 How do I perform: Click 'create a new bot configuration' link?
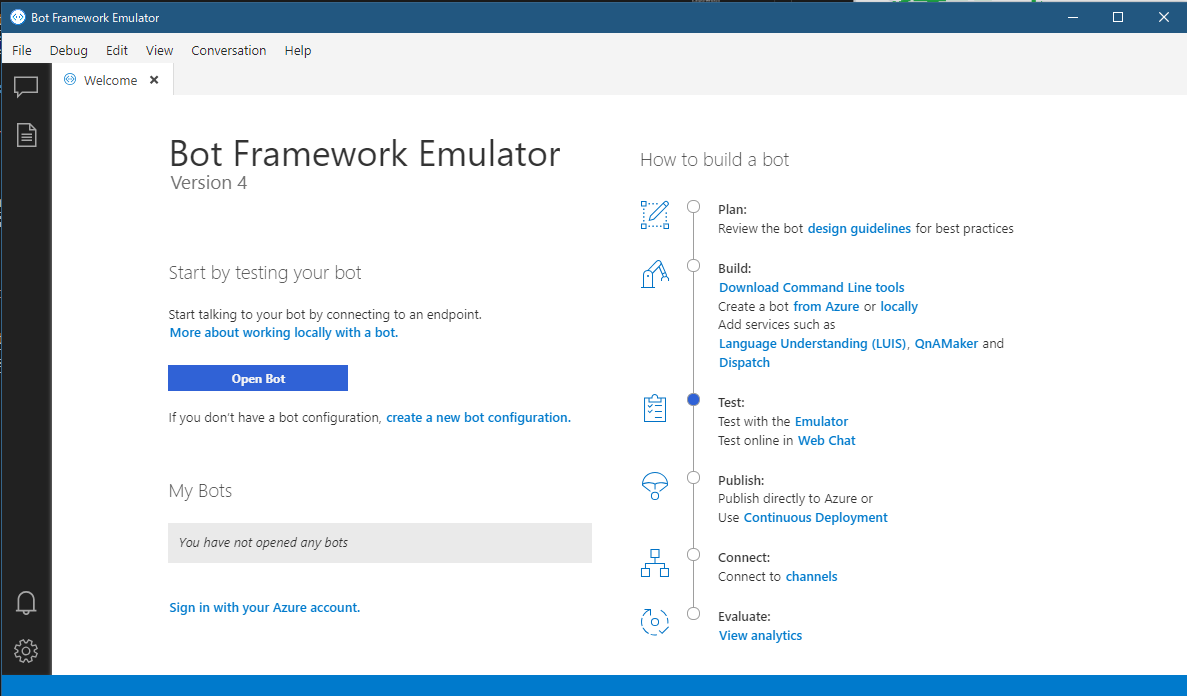478,418
